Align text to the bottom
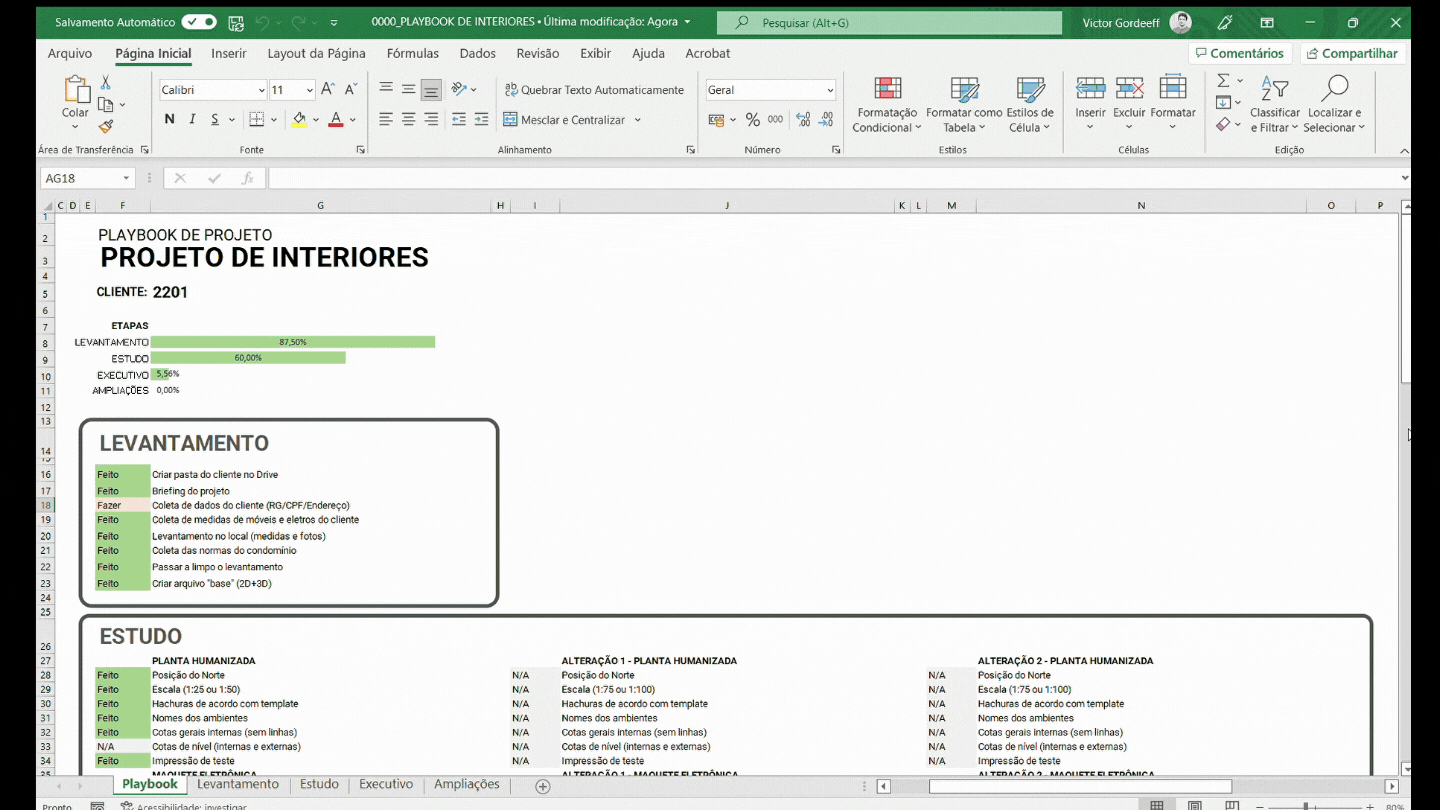The width and height of the screenshot is (1440, 810). [431, 90]
